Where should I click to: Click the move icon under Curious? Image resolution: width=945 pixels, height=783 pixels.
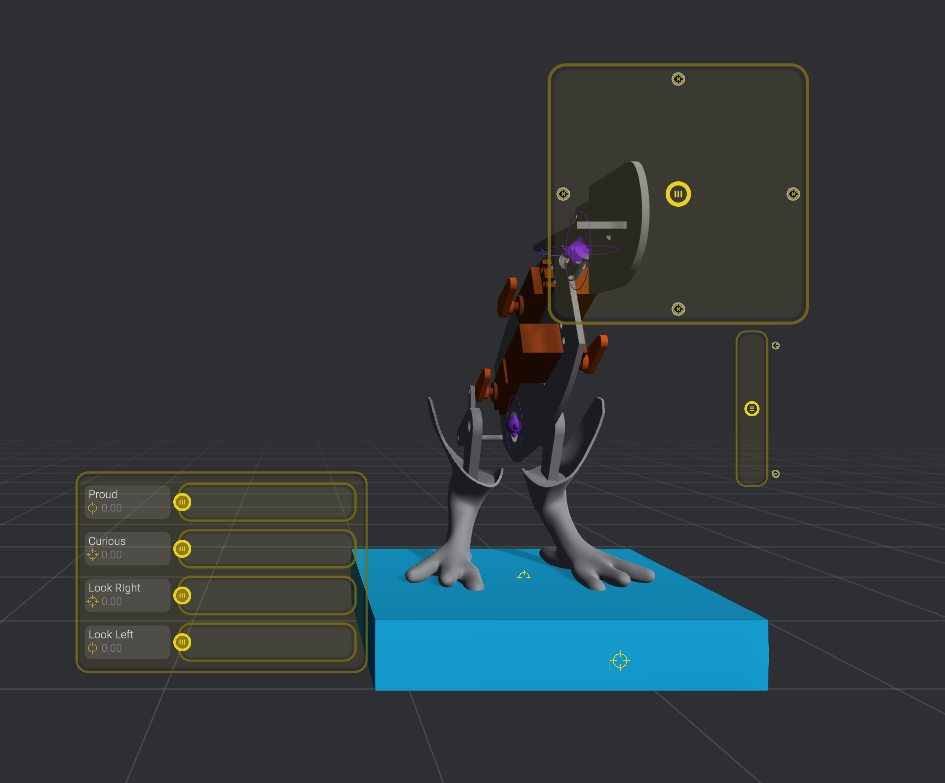(92, 555)
